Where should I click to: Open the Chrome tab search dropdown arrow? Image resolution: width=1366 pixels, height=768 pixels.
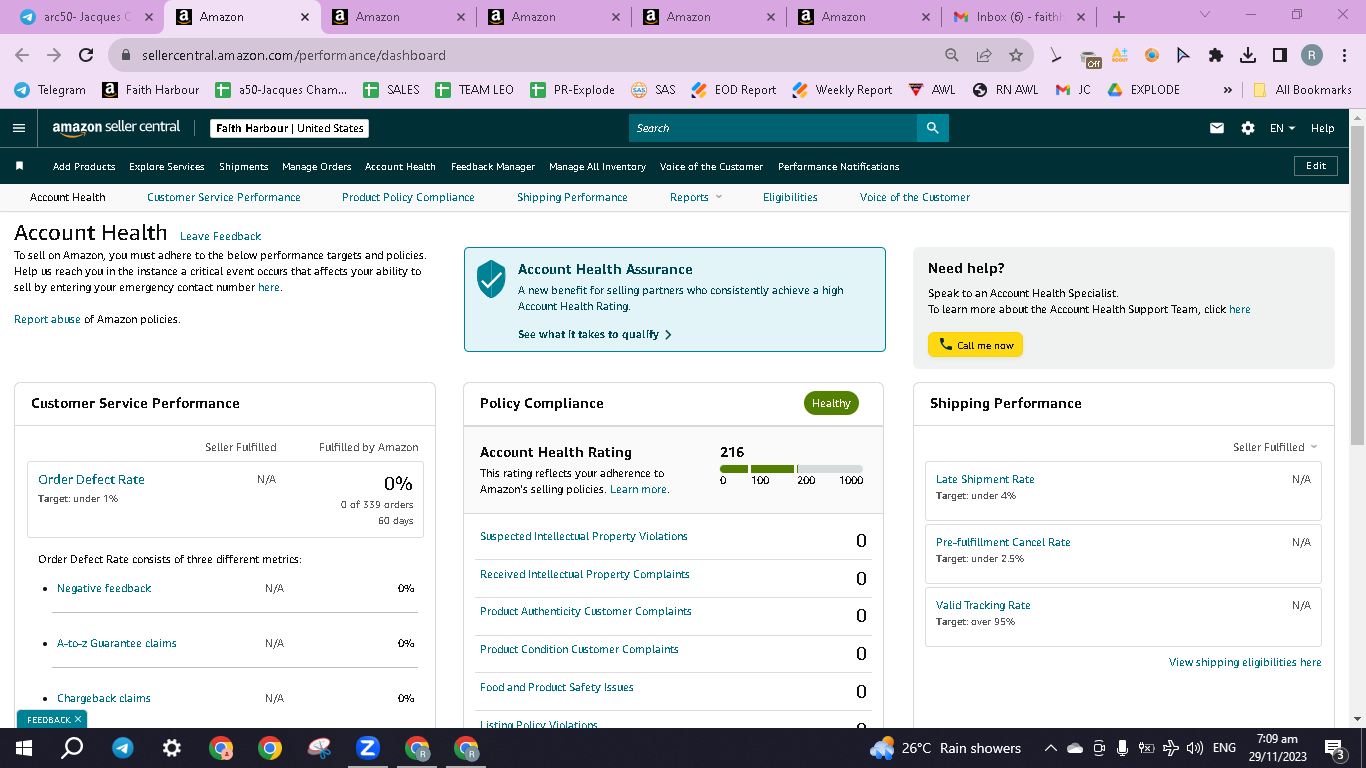point(1204,14)
